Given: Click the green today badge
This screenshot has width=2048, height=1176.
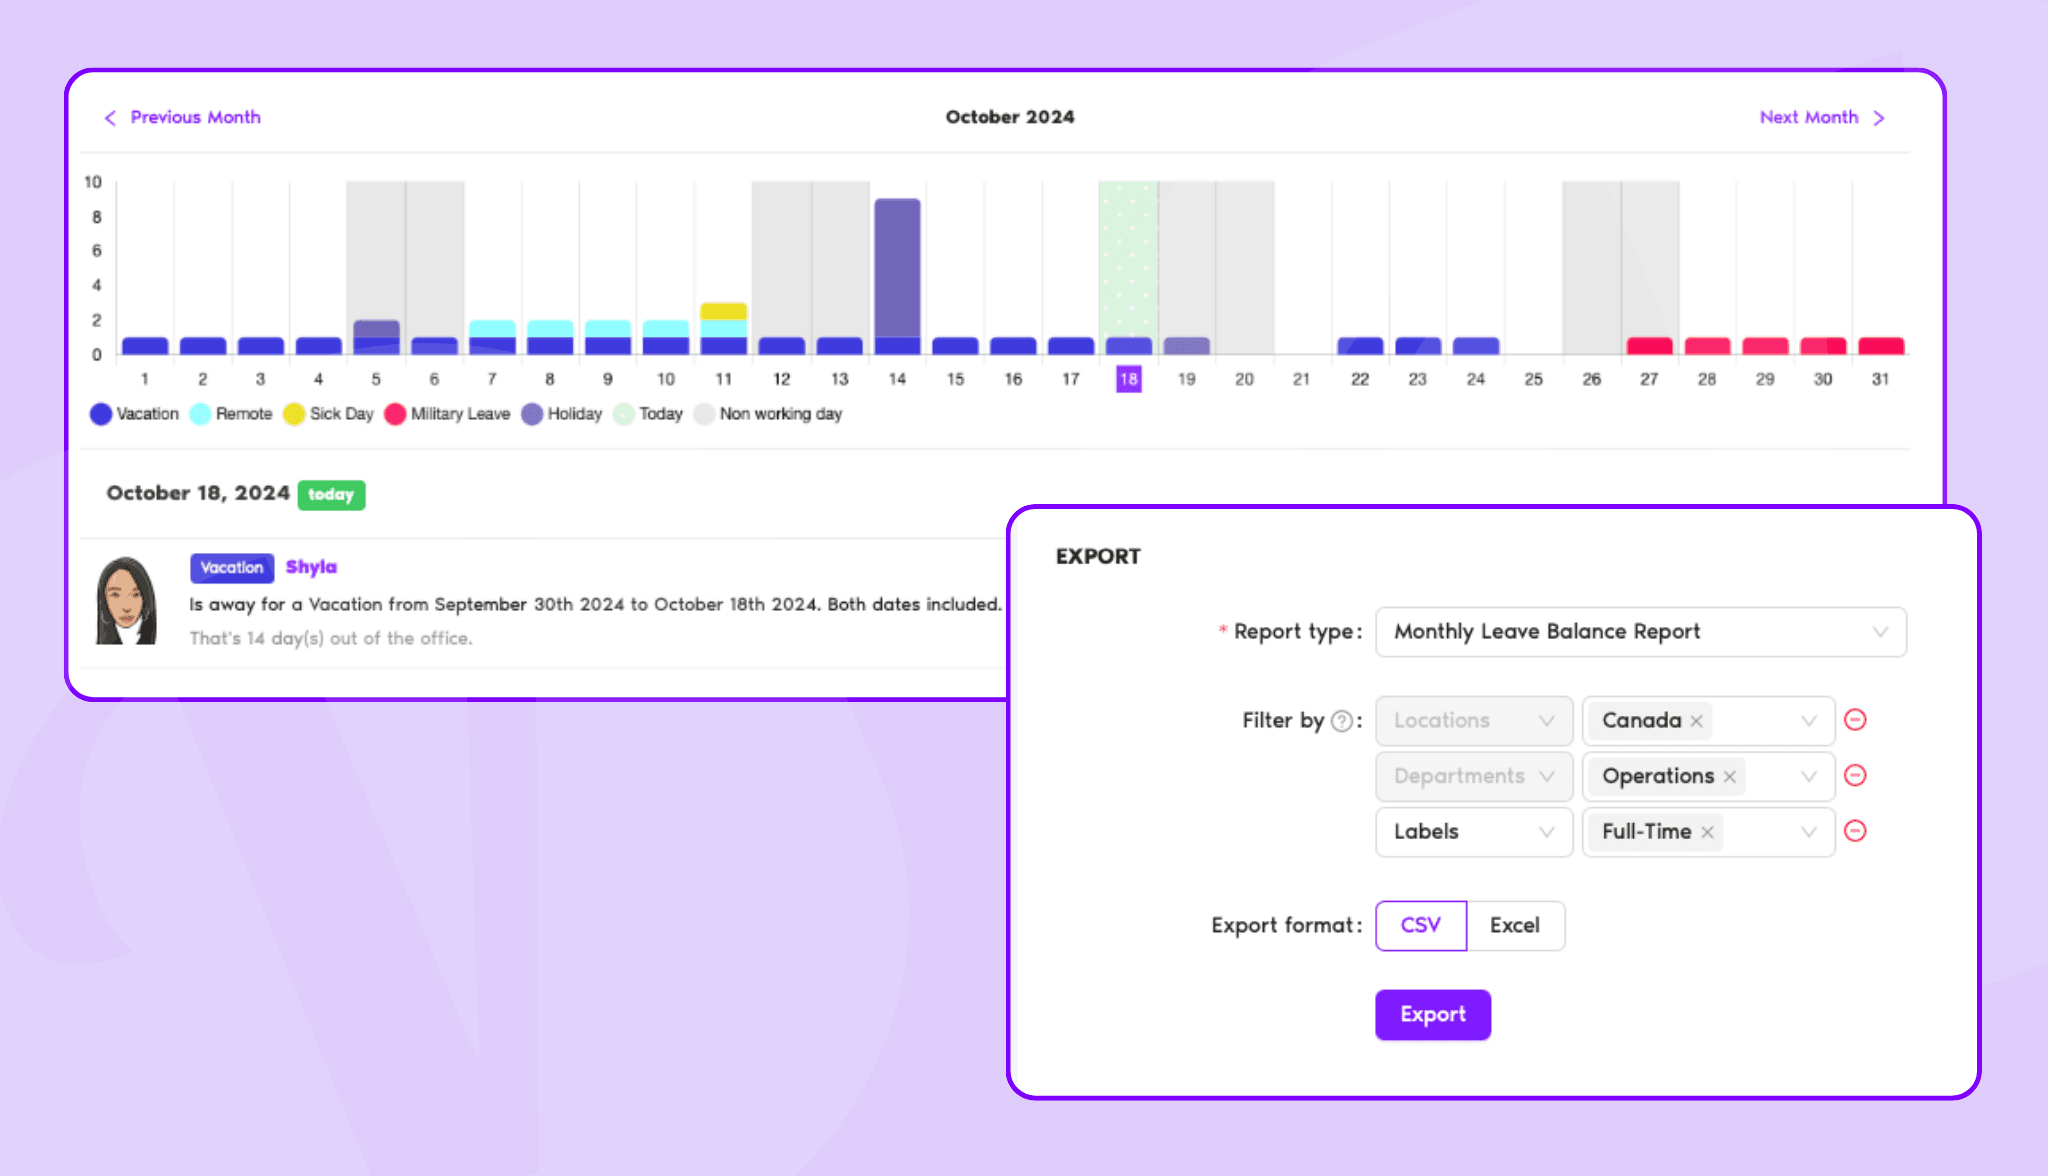Looking at the screenshot, I should 331,495.
